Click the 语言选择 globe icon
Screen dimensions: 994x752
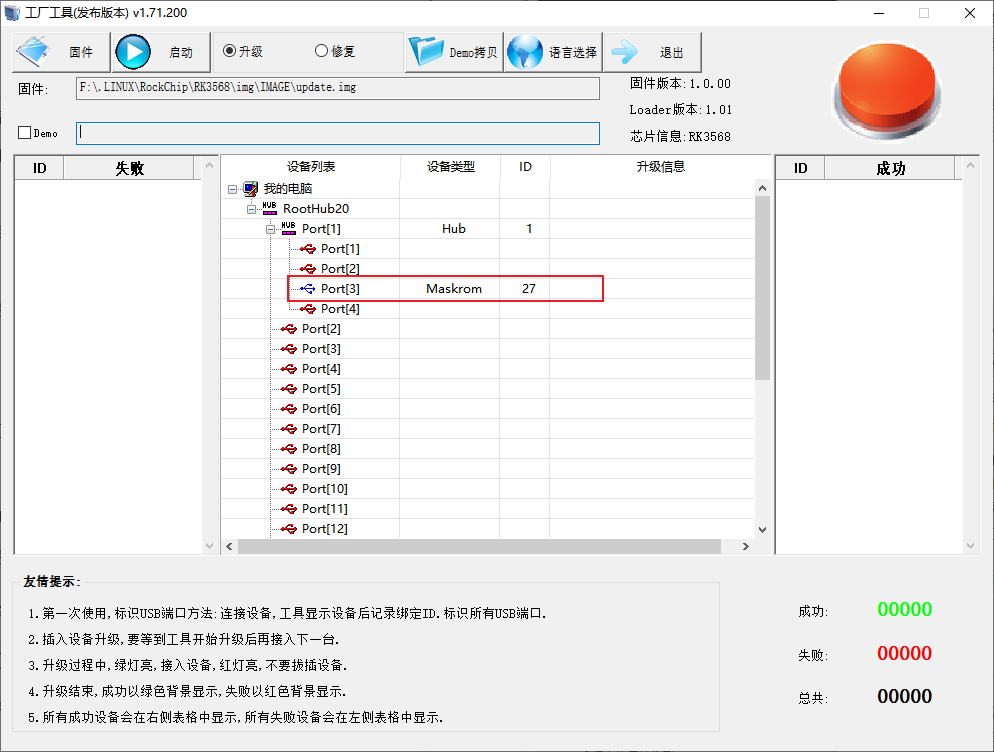click(525, 52)
